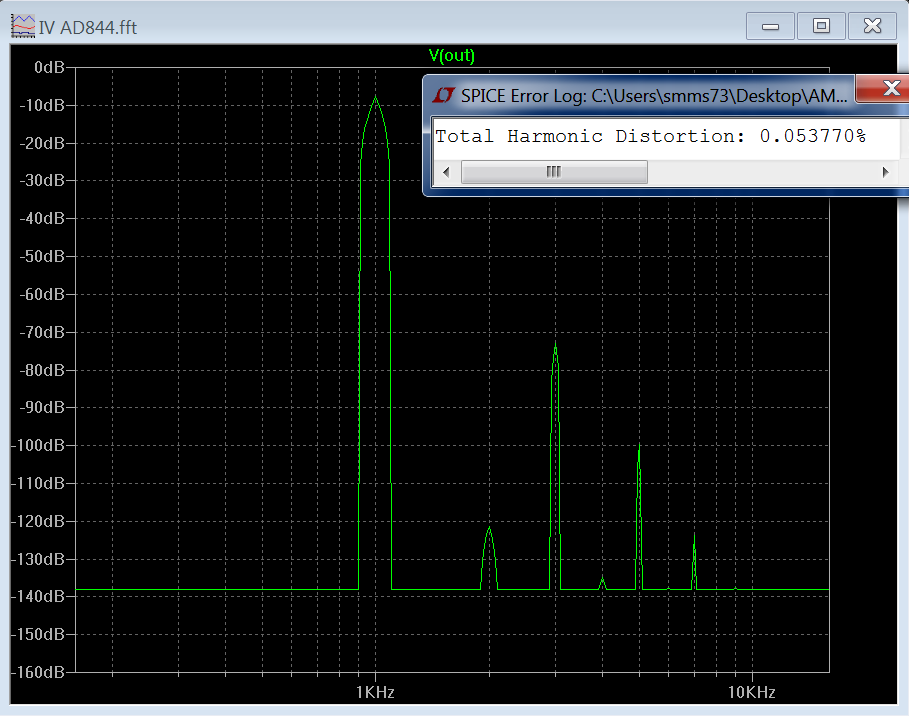Click the 10KHz frequency axis label

click(x=751, y=692)
